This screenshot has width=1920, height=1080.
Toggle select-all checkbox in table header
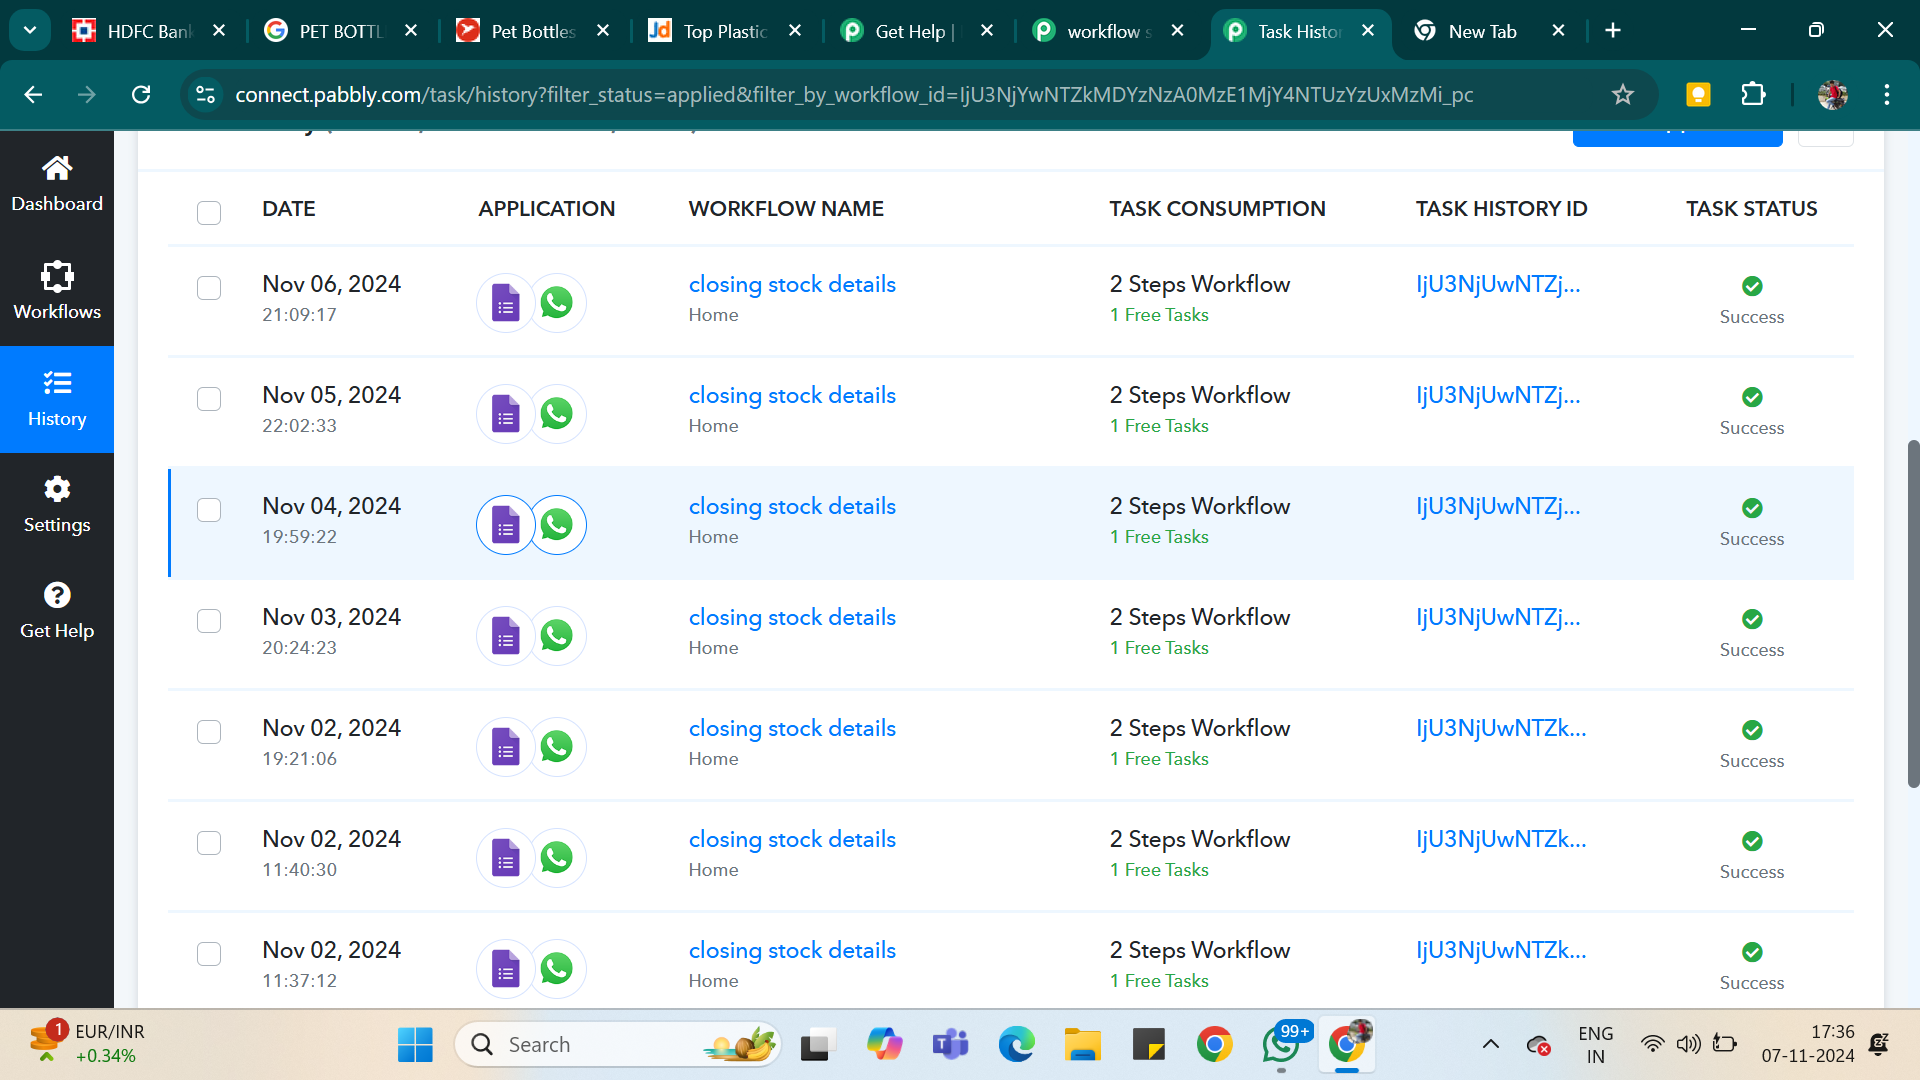click(x=209, y=212)
